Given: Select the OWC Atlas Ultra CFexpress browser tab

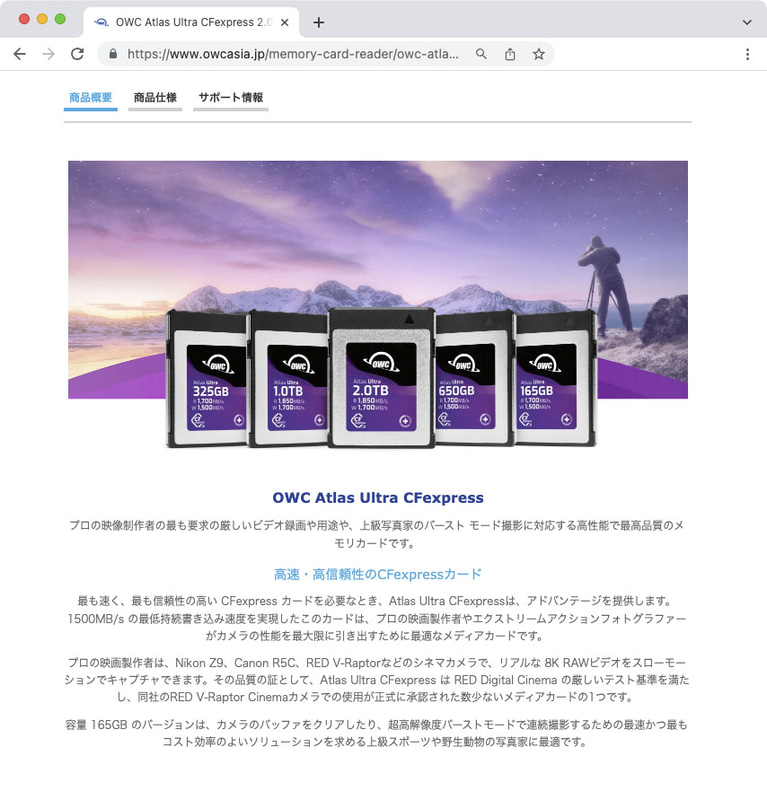Looking at the screenshot, I should coord(191,22).
